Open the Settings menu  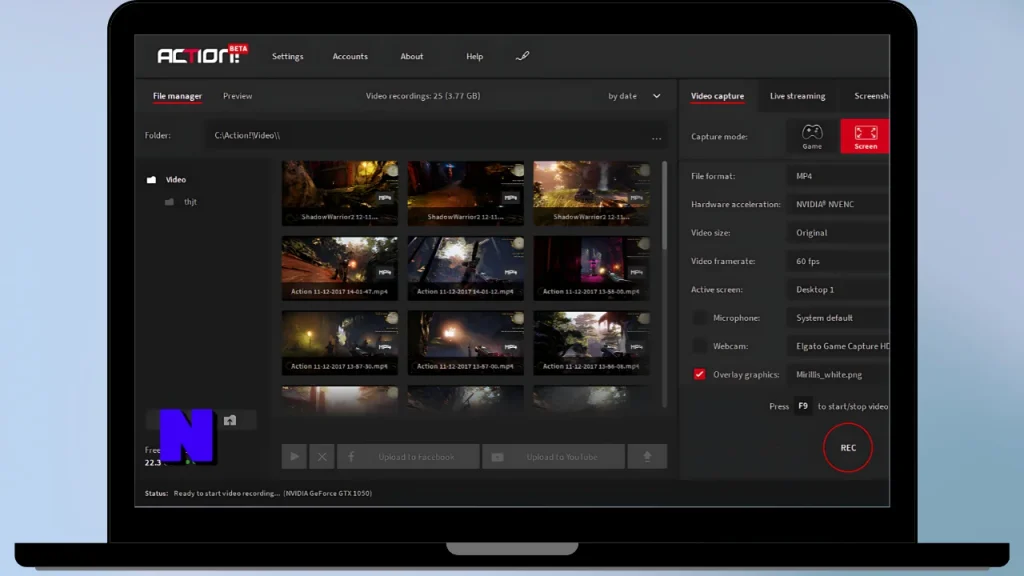(x=287, y=56)
